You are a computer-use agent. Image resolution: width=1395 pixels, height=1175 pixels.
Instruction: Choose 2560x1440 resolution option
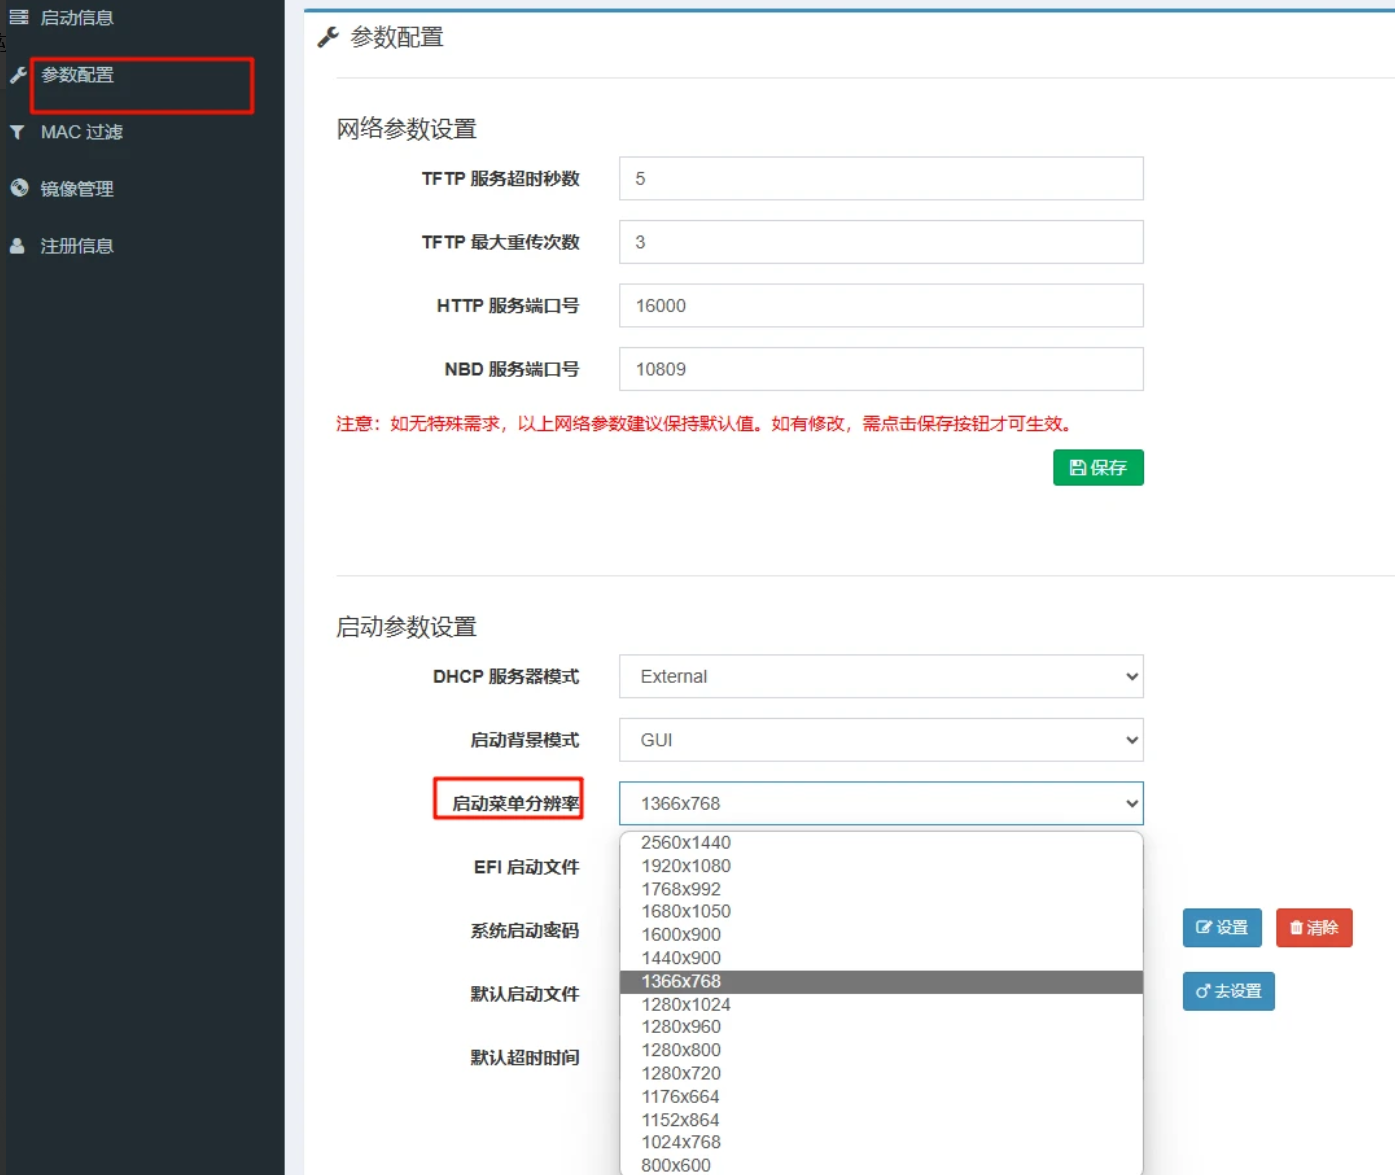881,843
